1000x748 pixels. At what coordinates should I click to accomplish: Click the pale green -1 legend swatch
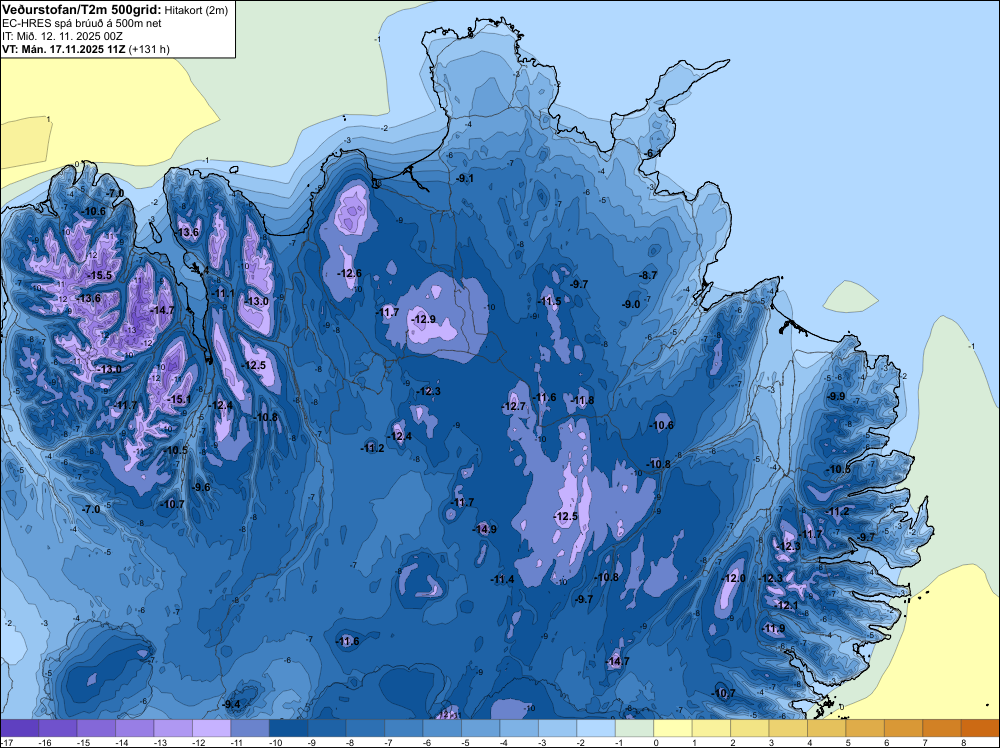[635, 728]
